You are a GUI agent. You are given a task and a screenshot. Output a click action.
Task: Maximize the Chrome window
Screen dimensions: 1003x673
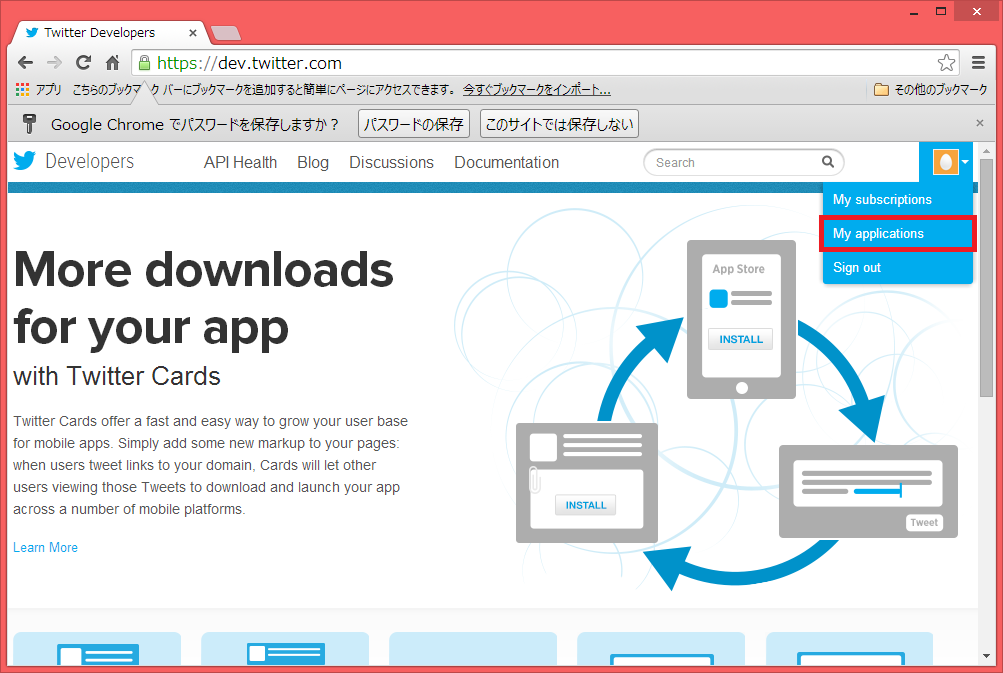click(x=941, y=12)
